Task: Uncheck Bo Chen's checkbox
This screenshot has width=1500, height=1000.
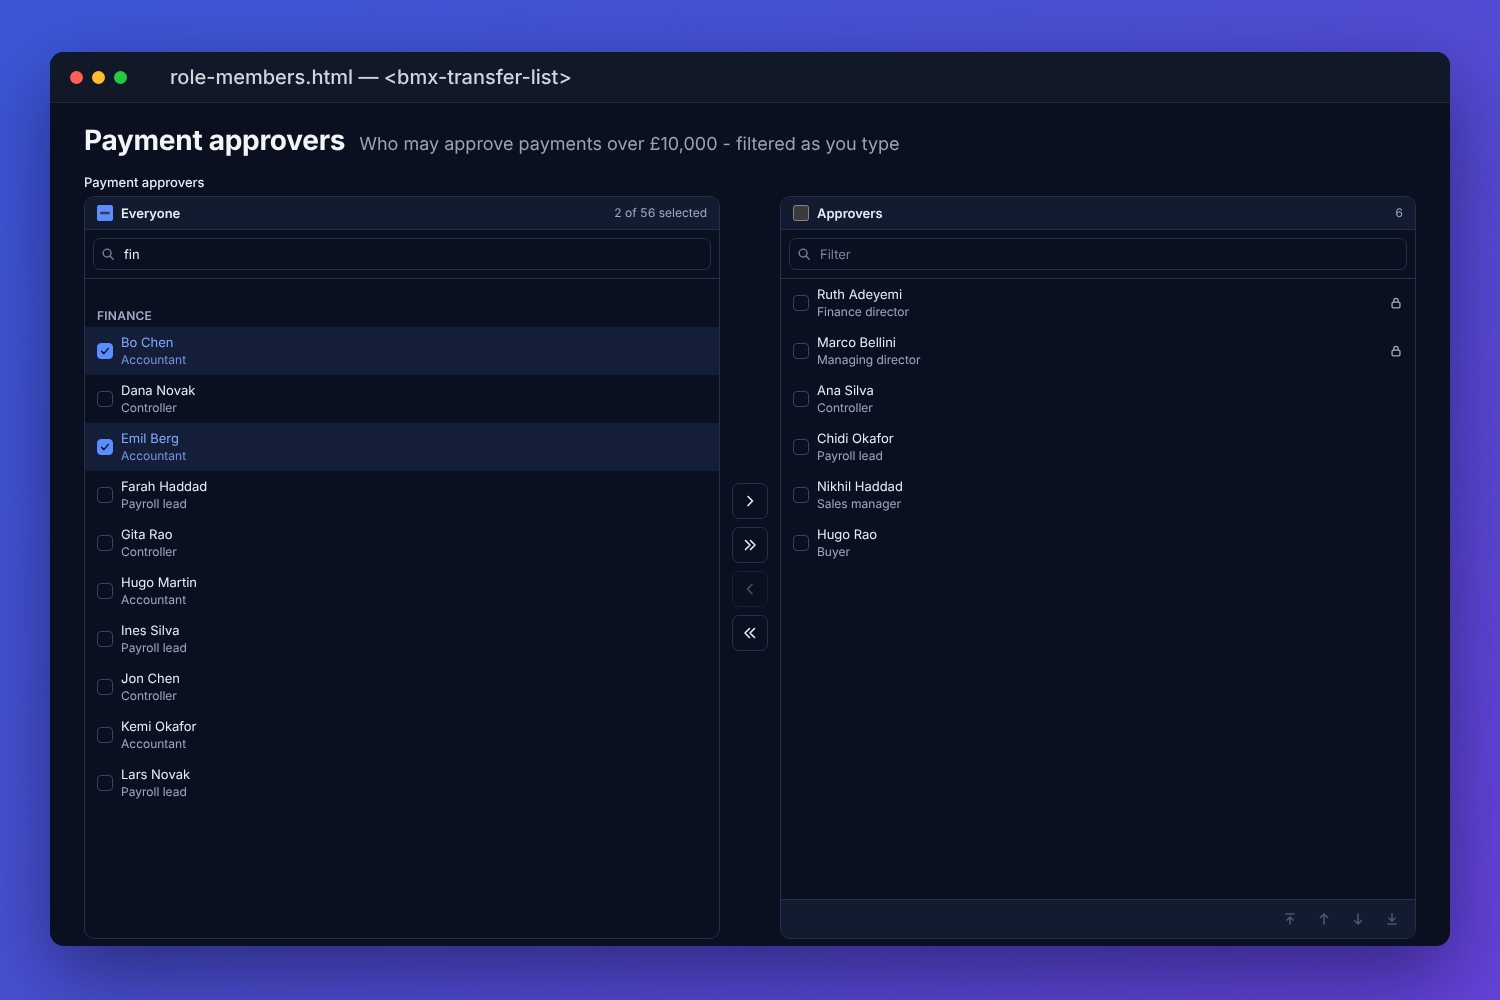Action: point(105,351)
